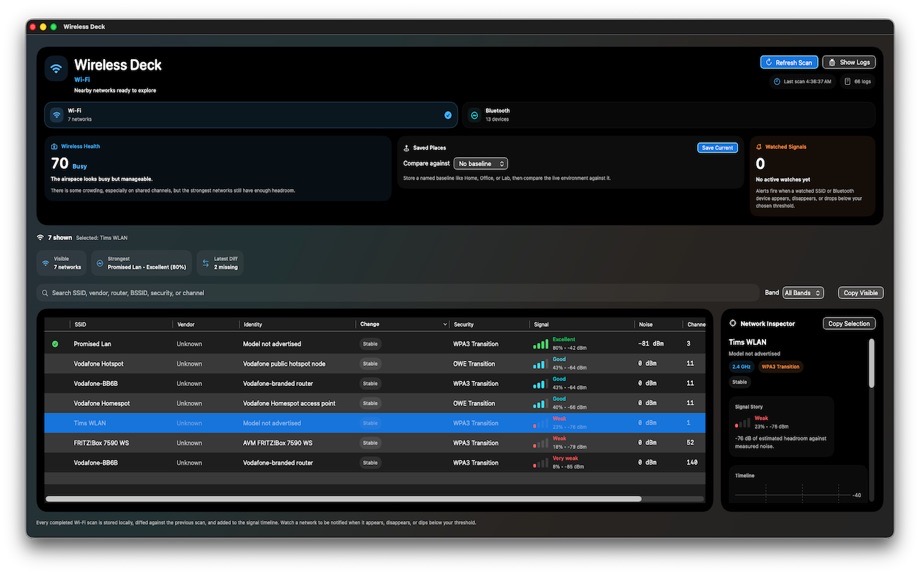Viewport: 920px width, 575px height.
Task: Click WPA3 Transition tag in Network Inspector
Action: coord(780,367)
